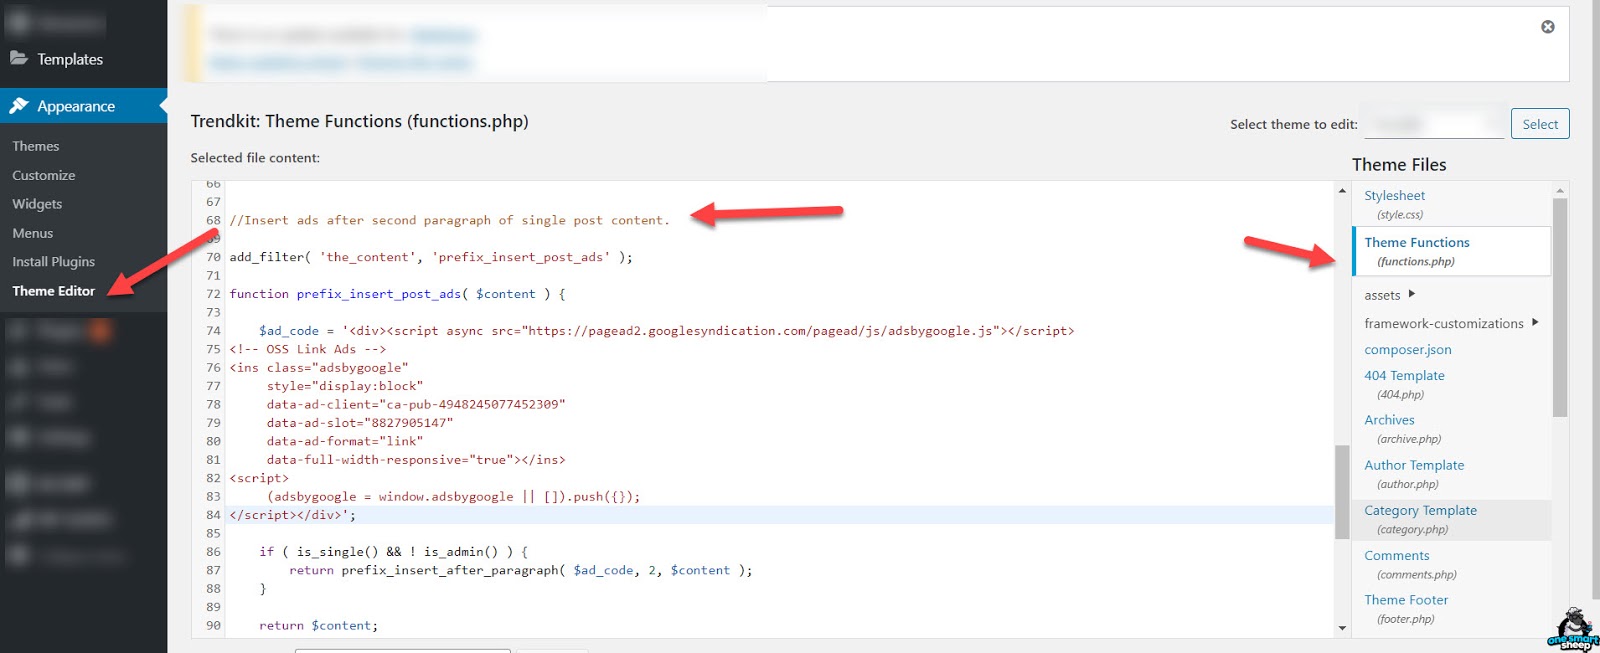
Task: Open composer.json file
Action: click(x=1408, y=349)
